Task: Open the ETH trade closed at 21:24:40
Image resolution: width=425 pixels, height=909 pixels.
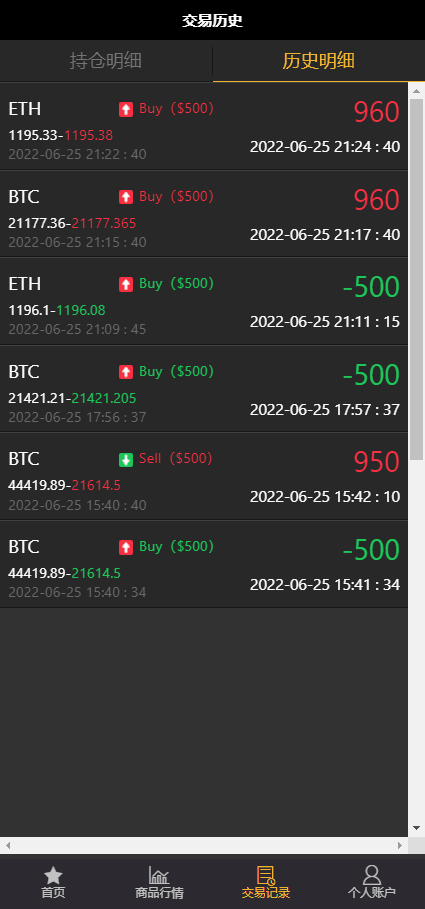Action: coord(204,126)
